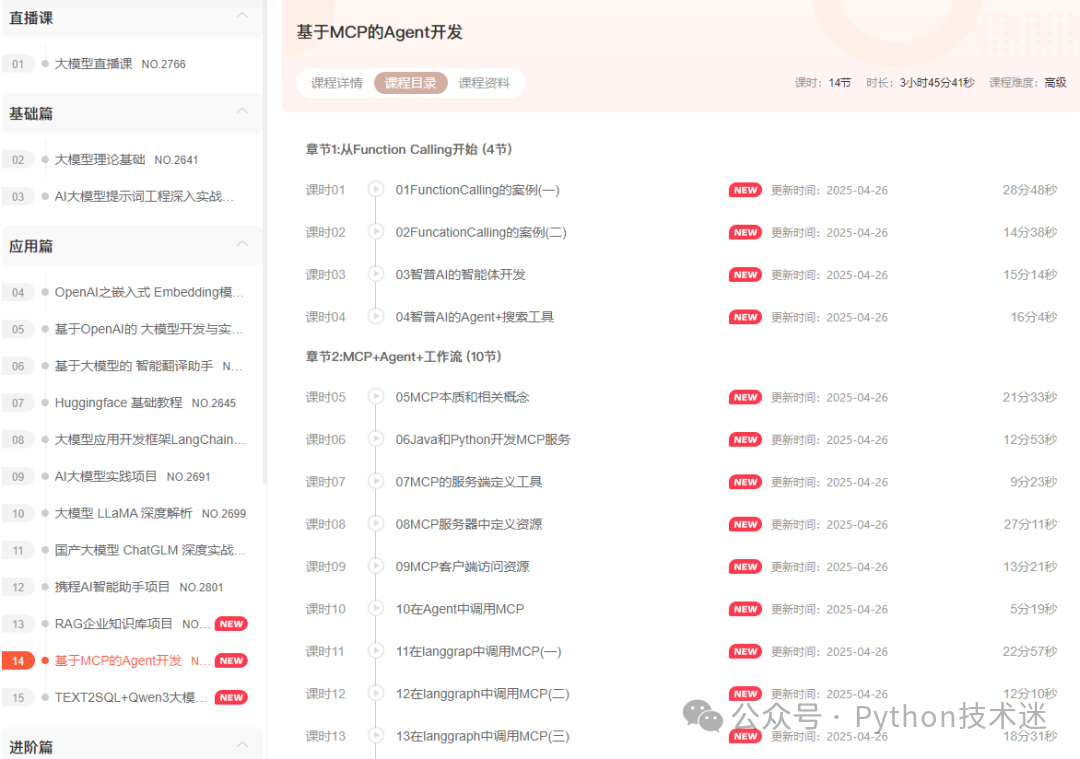1080x759 pixels.
Task: Open course AI大模型提示词工程深入实战
Action: point(144,196)
